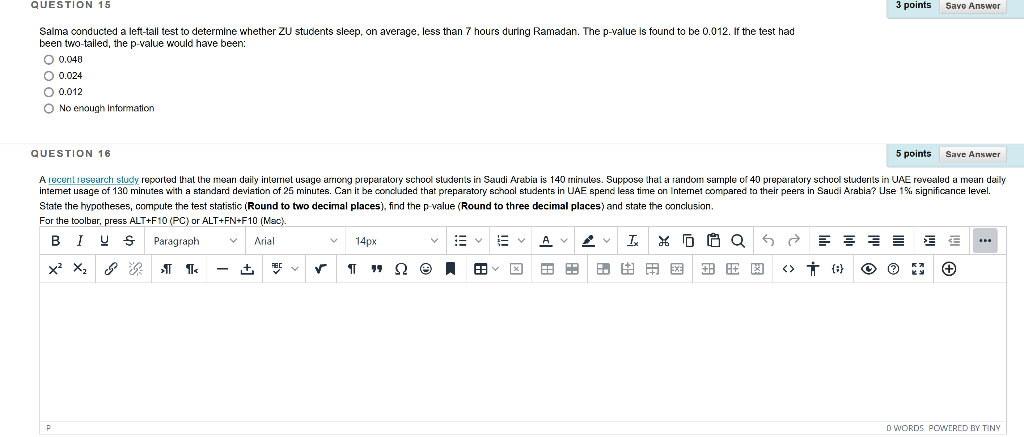Choose the 'No enough information' option
Viewport: 1024px width, 437px height.
click(x=48, y=108)
